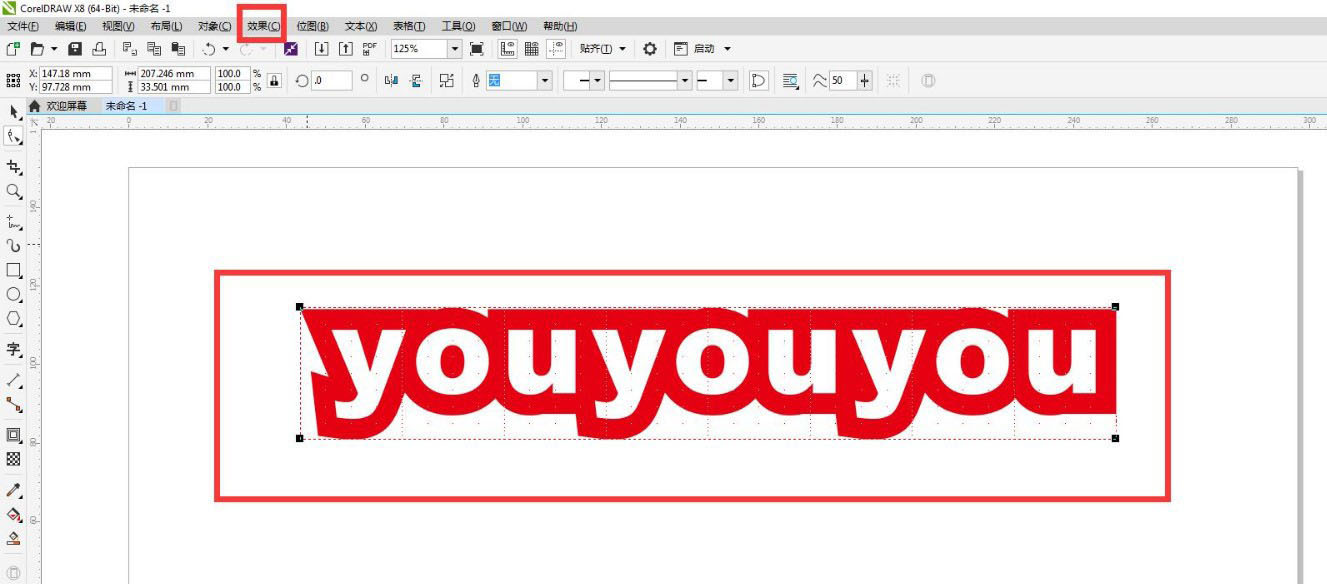Toggle show grid button
This screenshot has height=584, width=1327.
(531, 49)
